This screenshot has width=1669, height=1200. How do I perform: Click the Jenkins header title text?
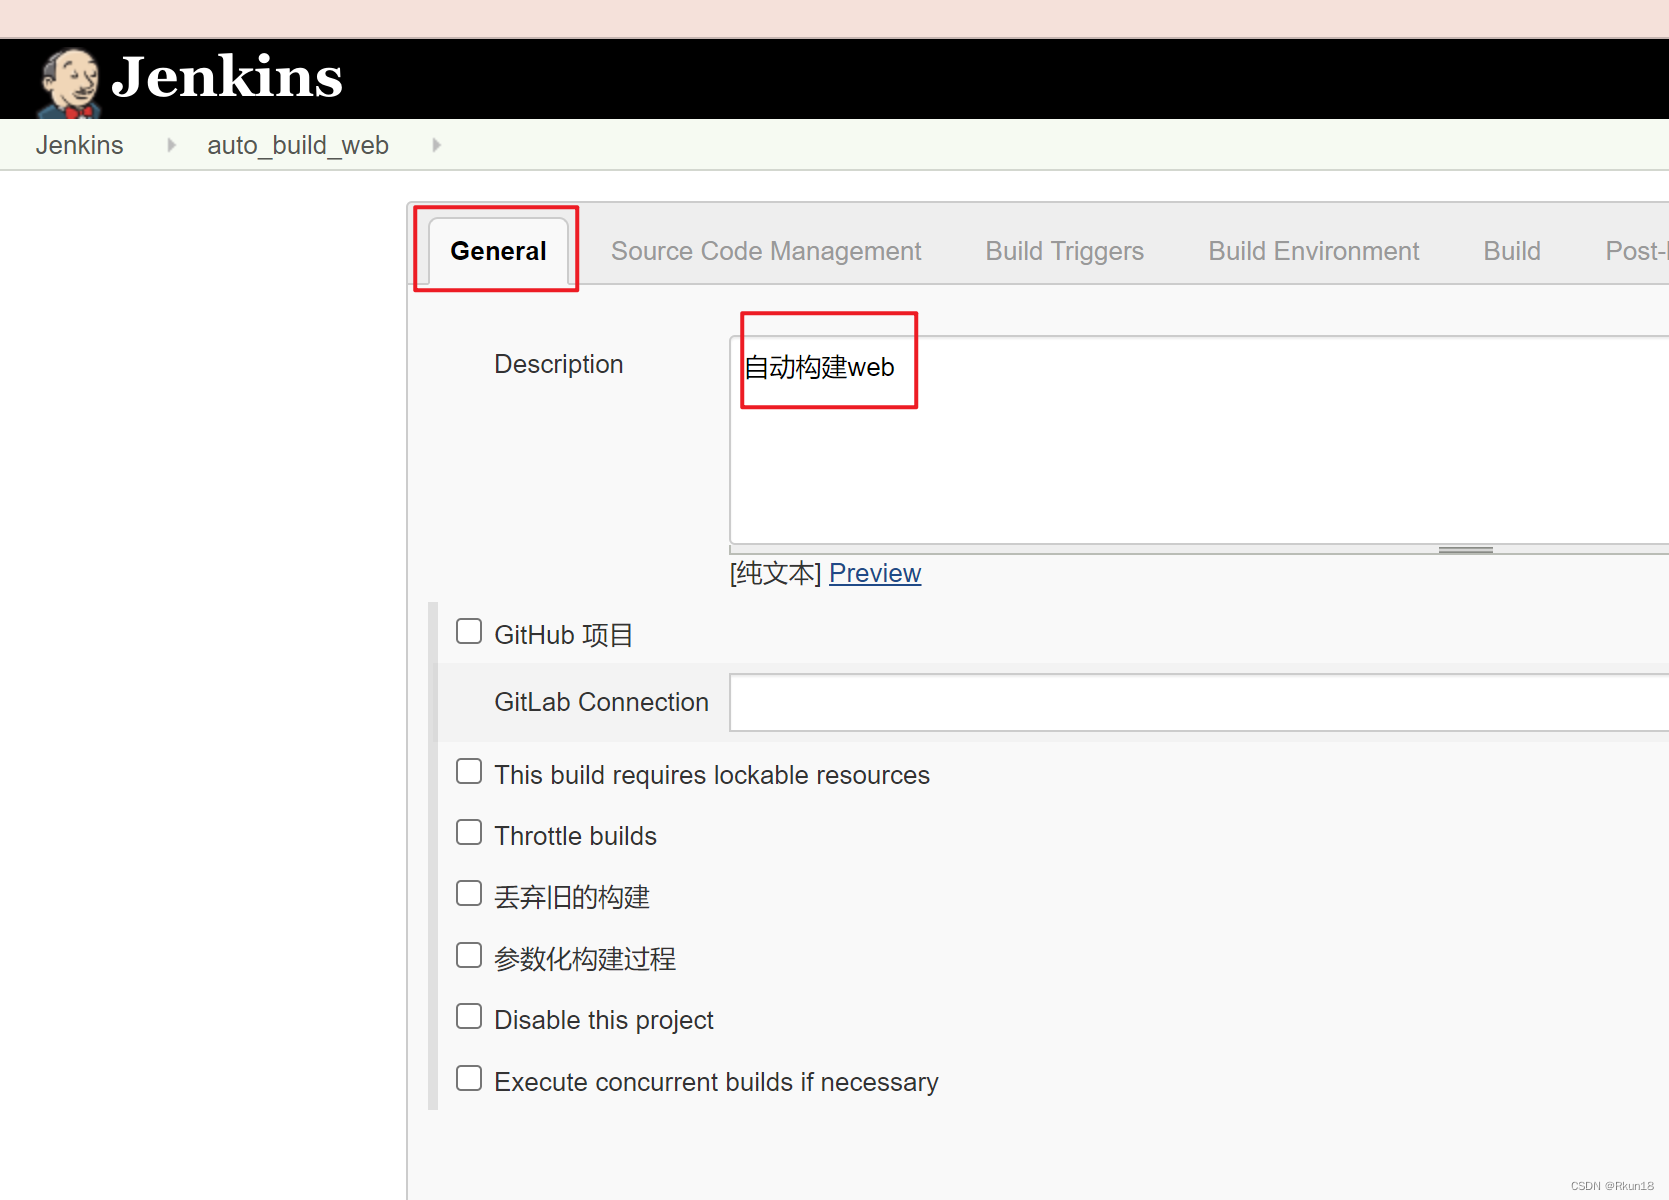click(227, 77)
